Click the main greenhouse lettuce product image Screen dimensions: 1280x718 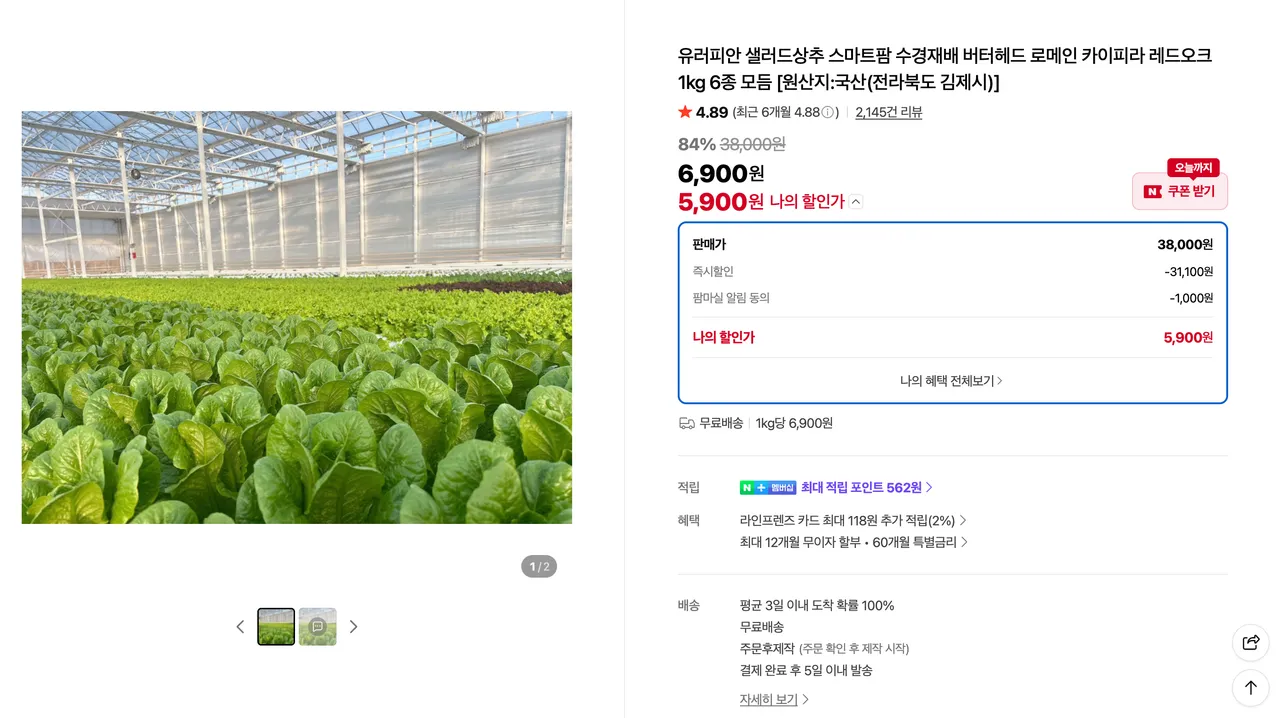(297, 317)
